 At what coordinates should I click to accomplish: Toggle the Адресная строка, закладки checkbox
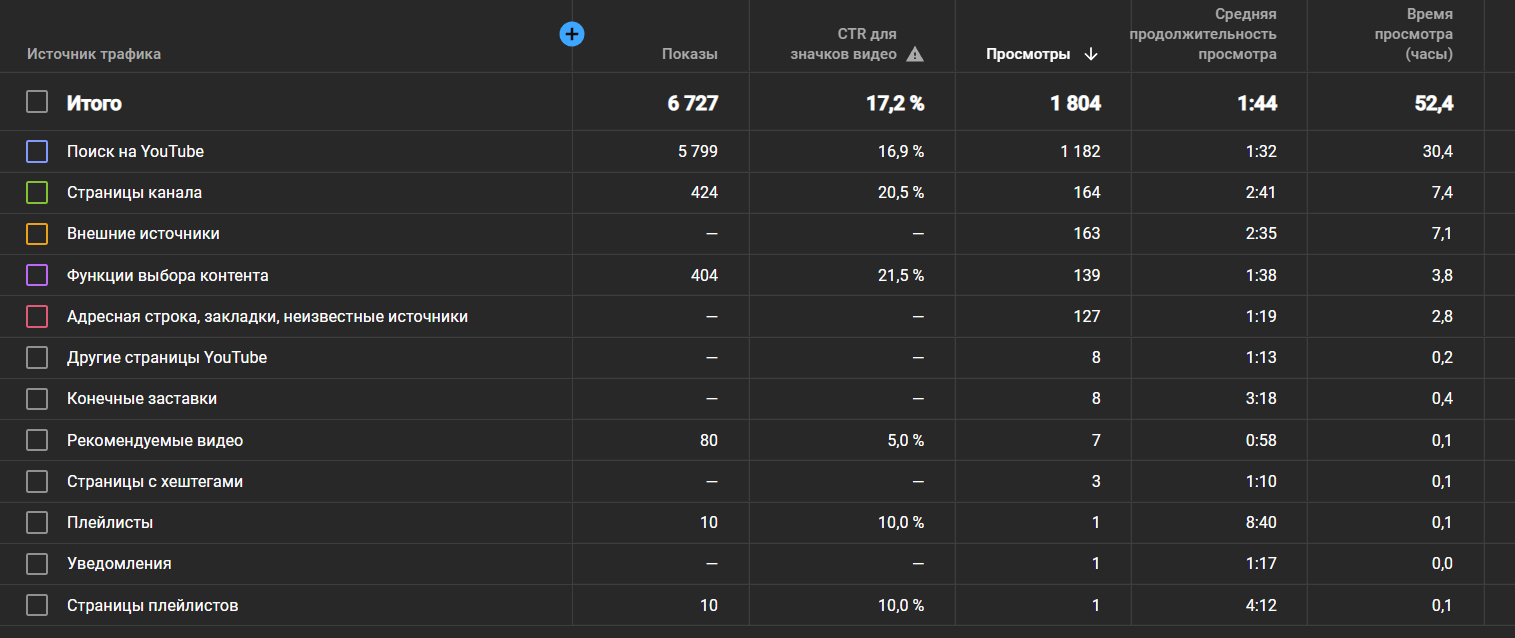[x=37, y=317]
